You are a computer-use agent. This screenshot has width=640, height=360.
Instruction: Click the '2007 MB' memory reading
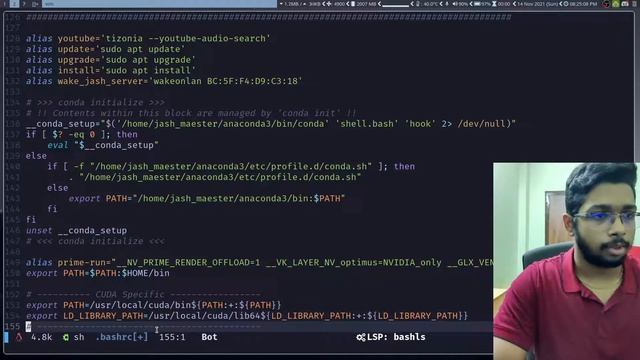pos(367,4)
